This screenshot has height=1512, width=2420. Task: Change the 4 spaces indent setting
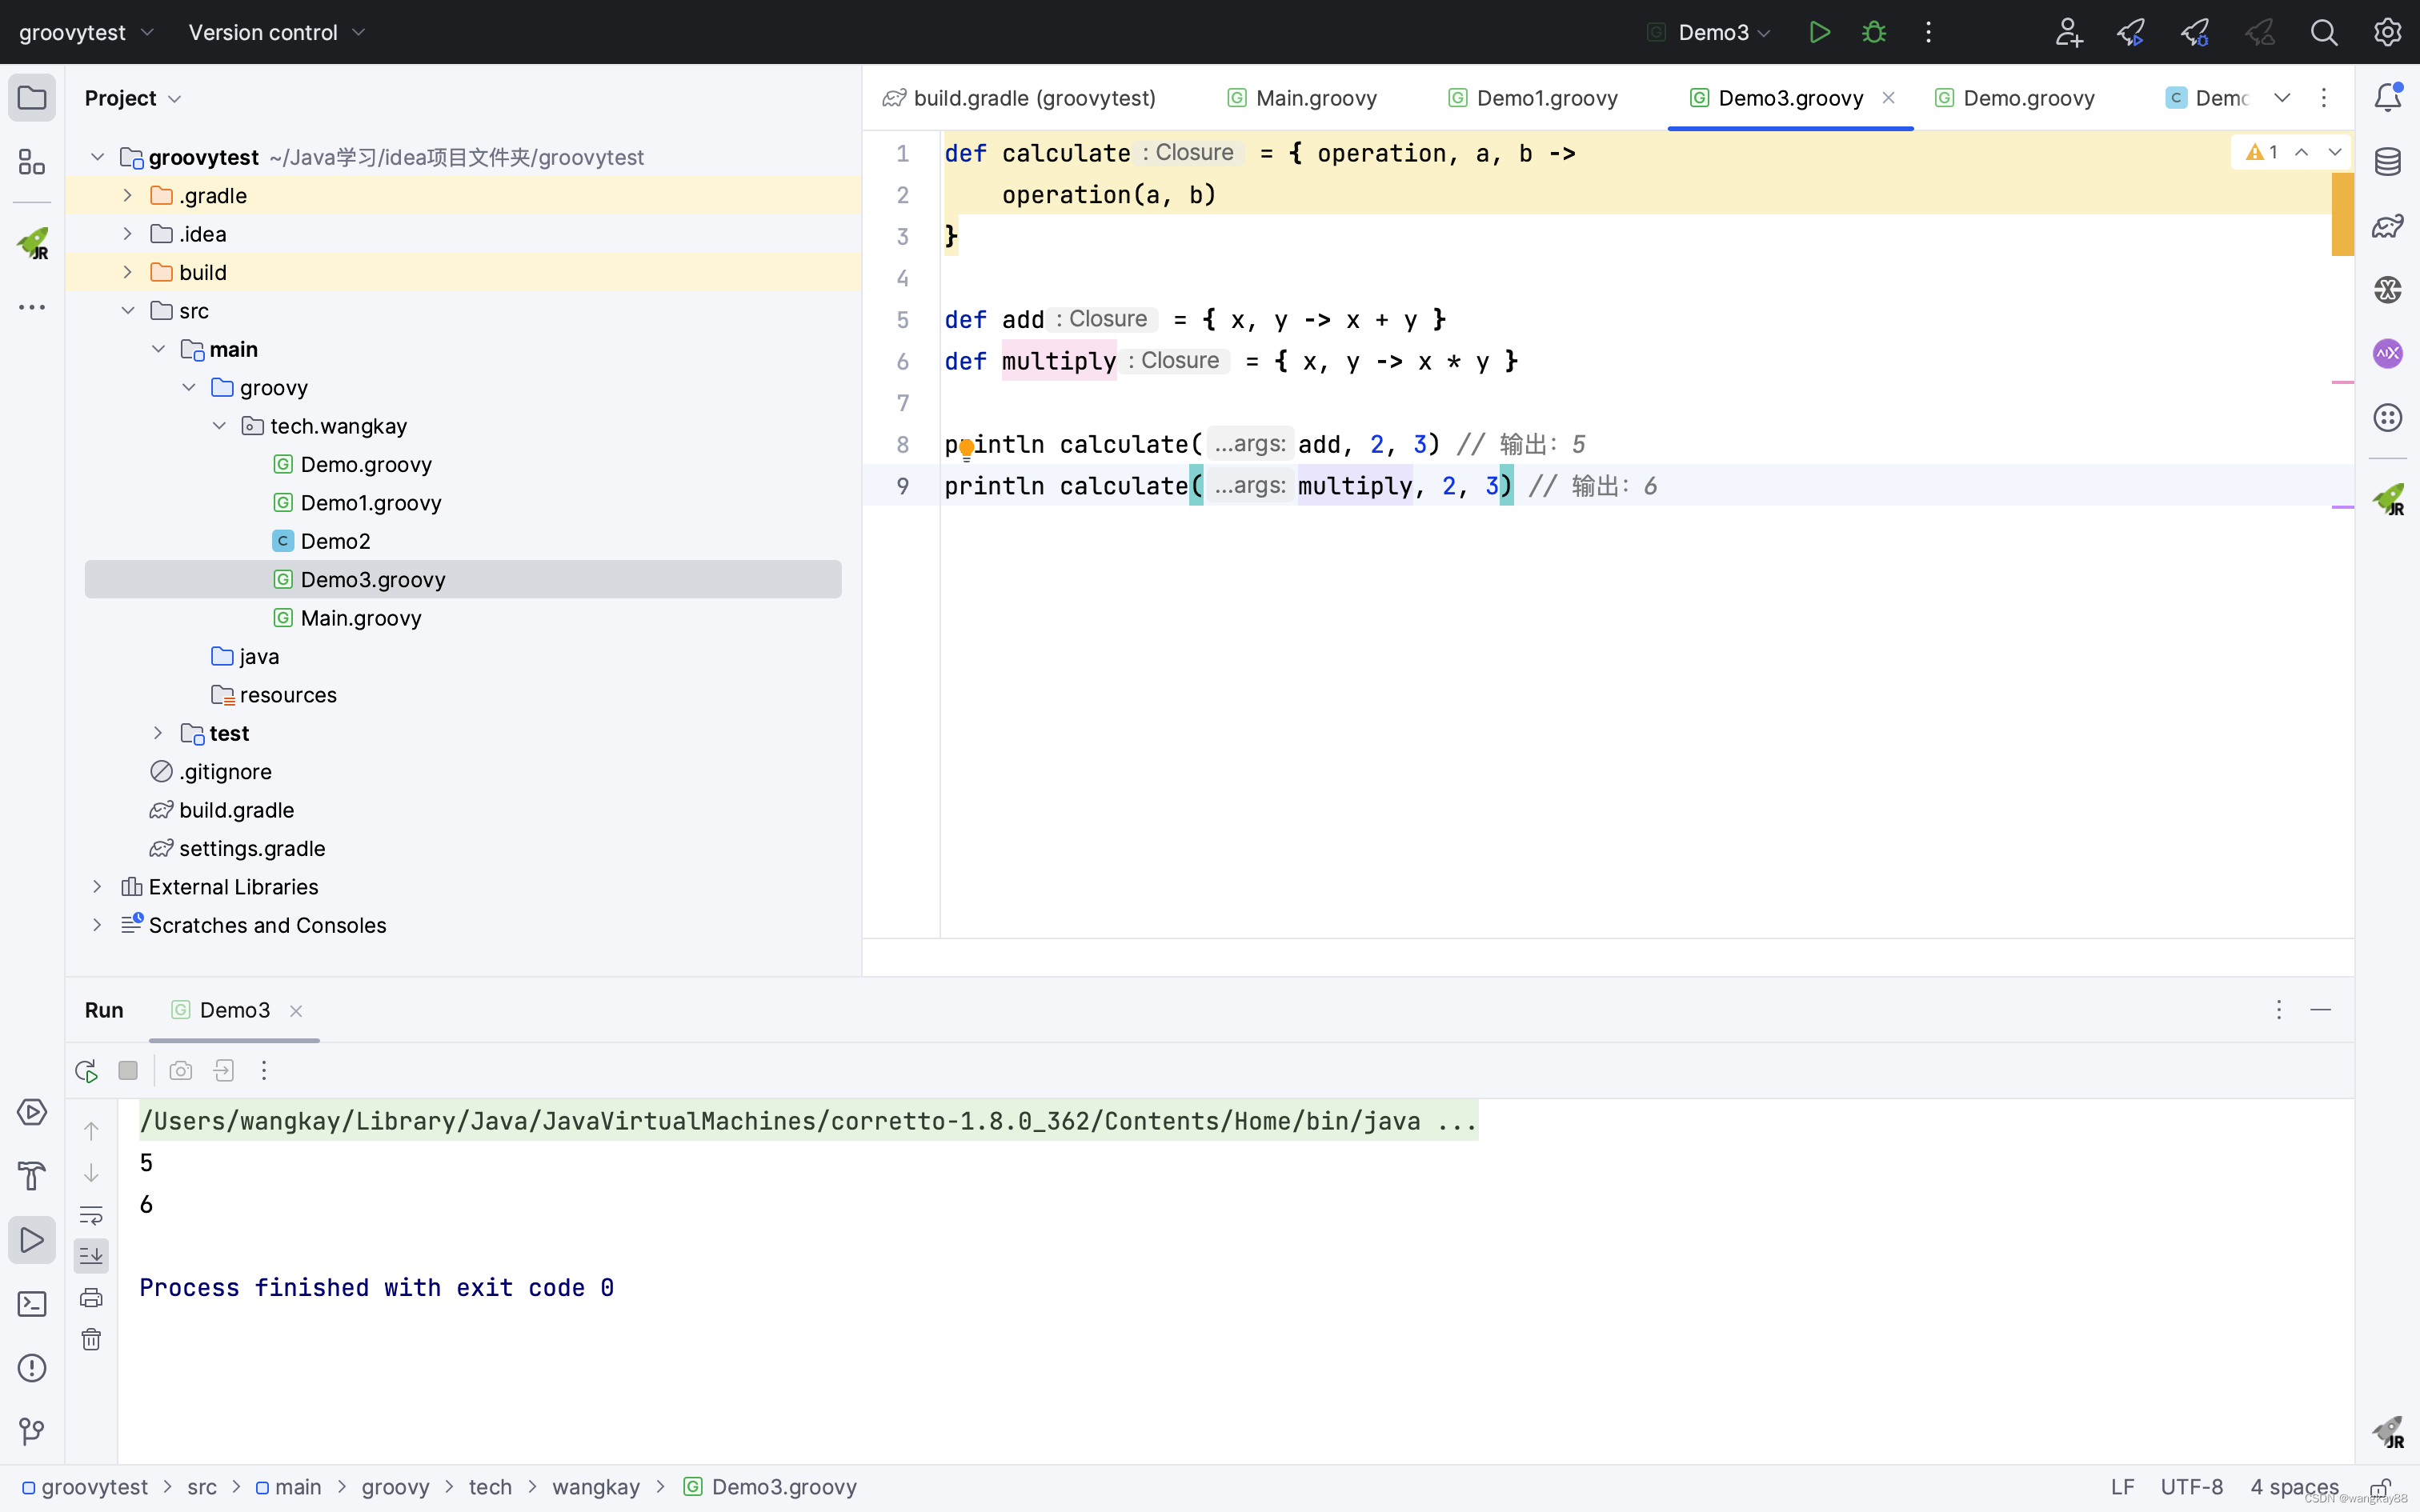[x=2294, y=1487]
